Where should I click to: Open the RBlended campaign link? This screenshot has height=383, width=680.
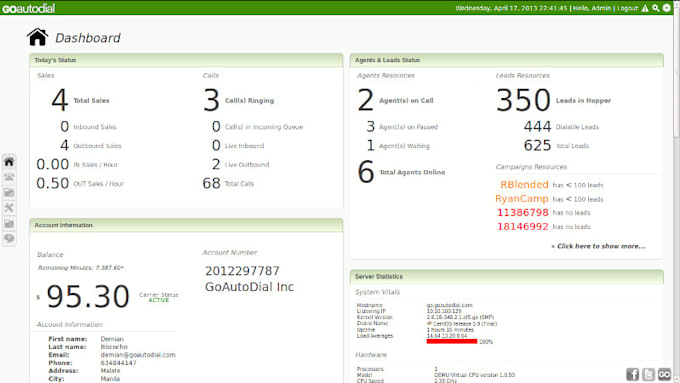(x=524, y=184)
